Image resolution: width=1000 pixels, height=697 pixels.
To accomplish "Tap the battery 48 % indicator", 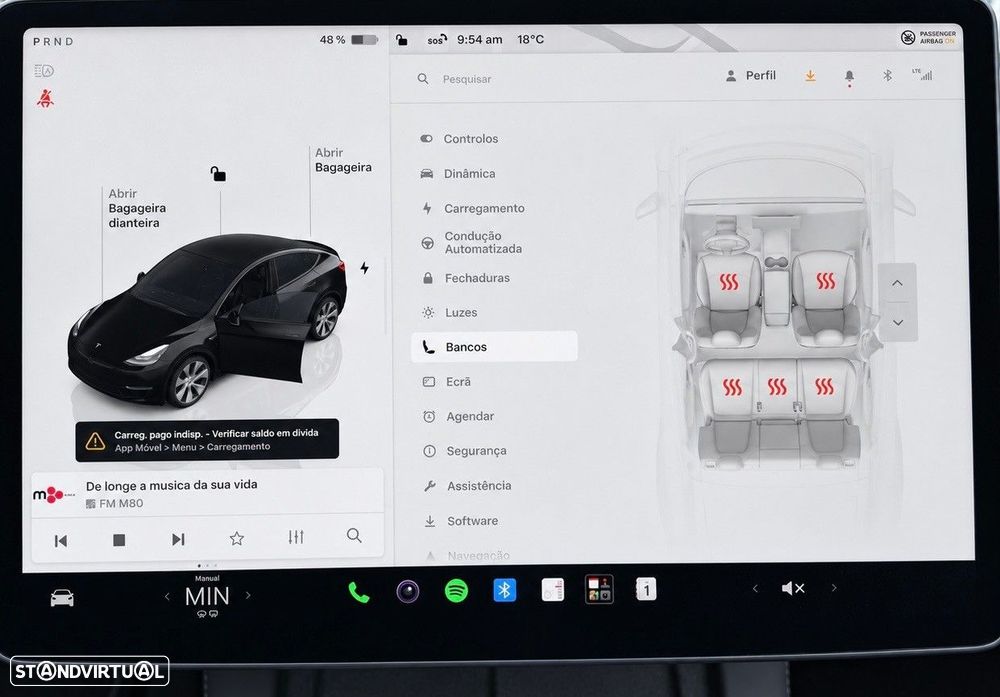I will pyautogui.click(x=349, y=40).
